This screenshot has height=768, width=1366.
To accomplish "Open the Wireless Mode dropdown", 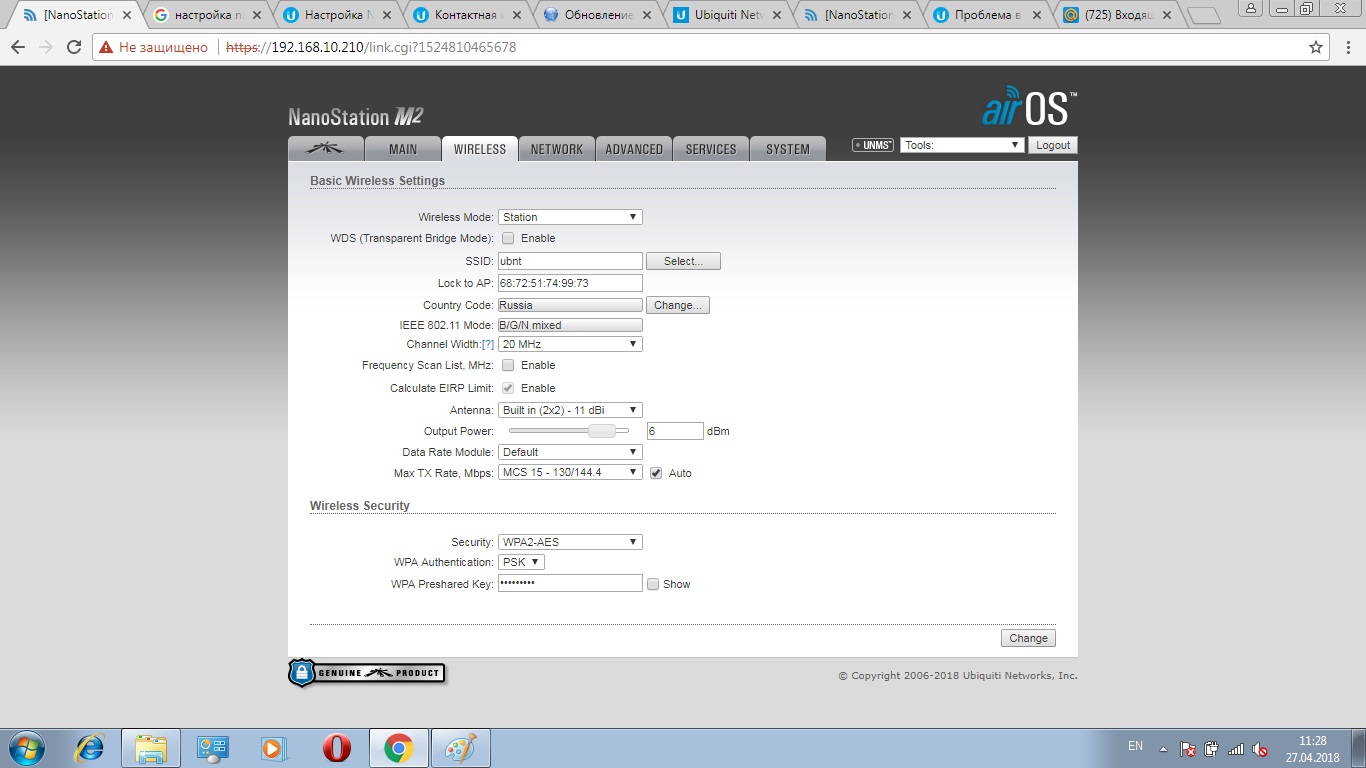I will tap(570, 217).
